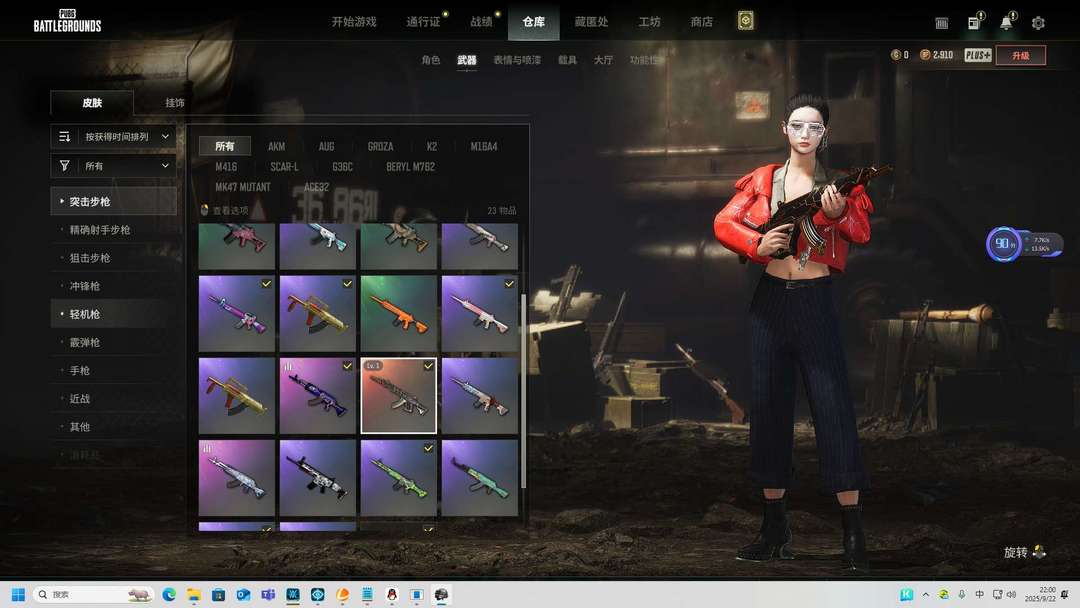The height and width of the screenshot is (608, 1080).
Task: Click the microphone icon in the system tray
Action: click(x=962, y=594)
